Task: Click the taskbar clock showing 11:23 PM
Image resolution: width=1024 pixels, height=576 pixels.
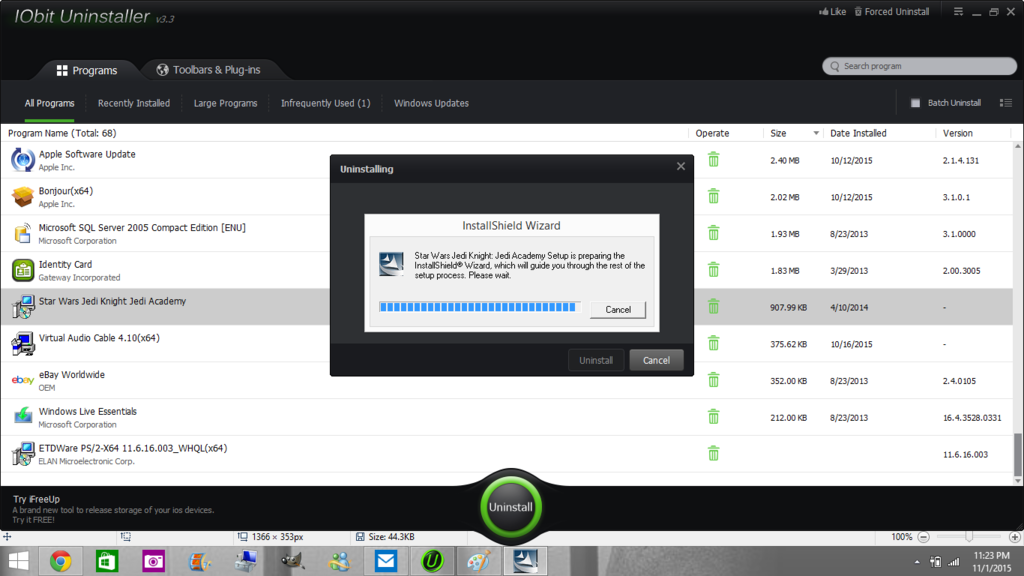Action: [x=991, y=562]
